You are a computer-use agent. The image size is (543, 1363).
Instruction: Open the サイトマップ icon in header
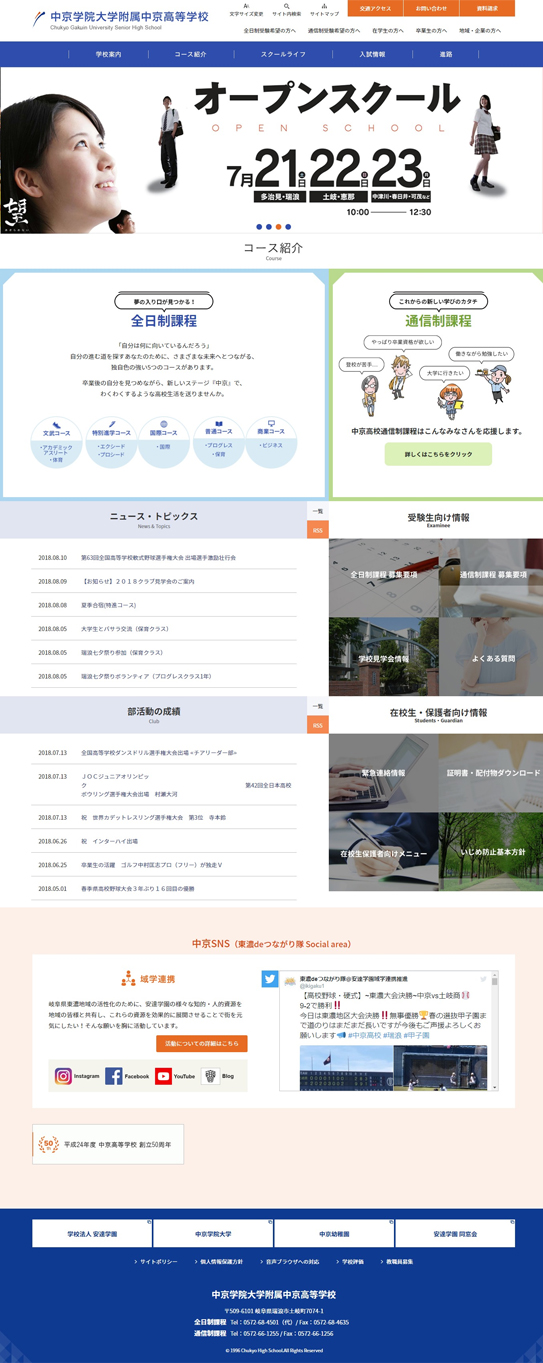pyautogui.click(x=324, y=6)
